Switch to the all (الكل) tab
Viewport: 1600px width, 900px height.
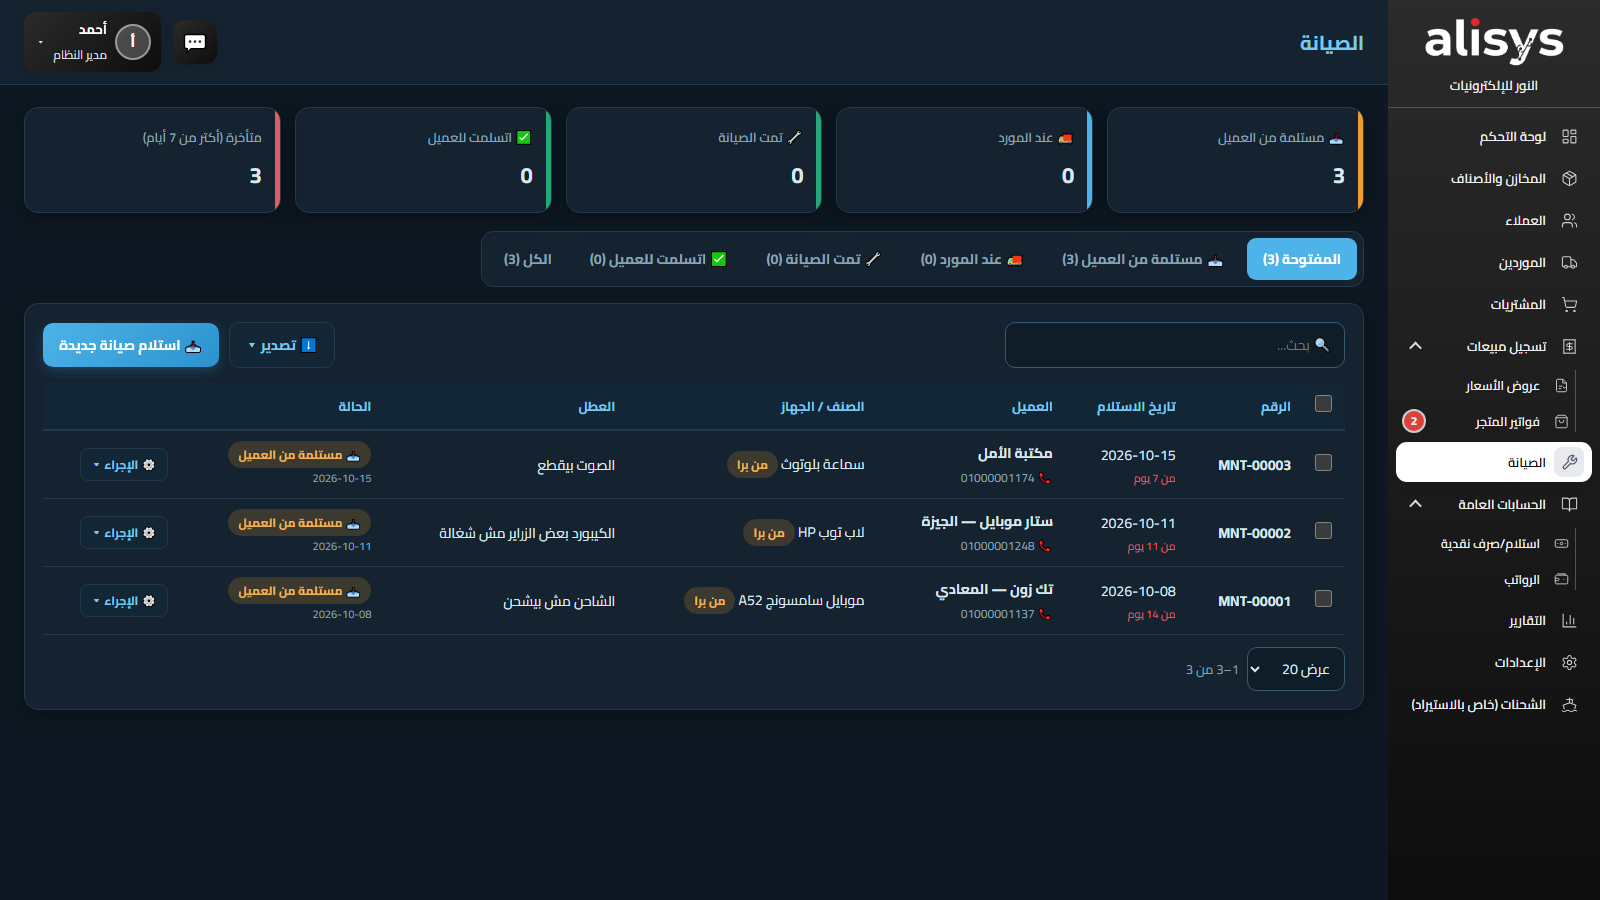pos(527,260)
